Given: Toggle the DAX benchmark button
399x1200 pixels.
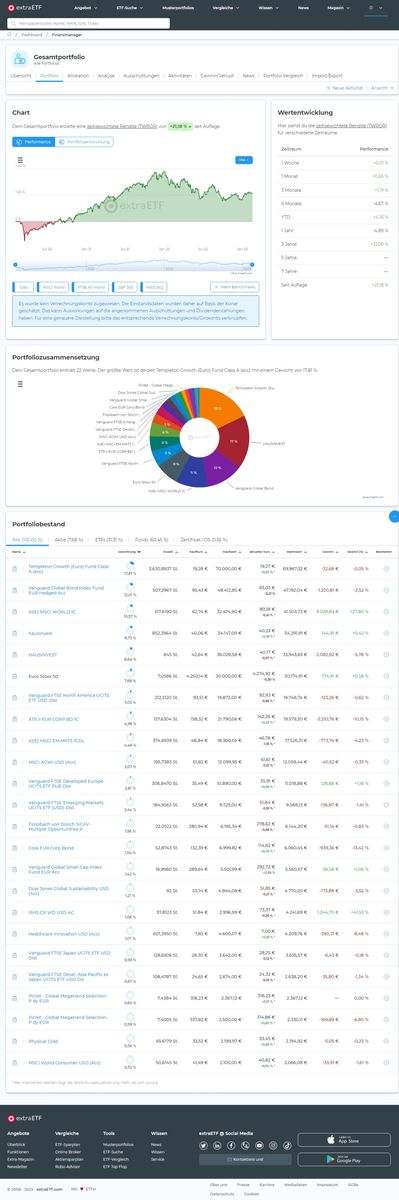Looking at the screenshot, I should (x=23, y=286).
